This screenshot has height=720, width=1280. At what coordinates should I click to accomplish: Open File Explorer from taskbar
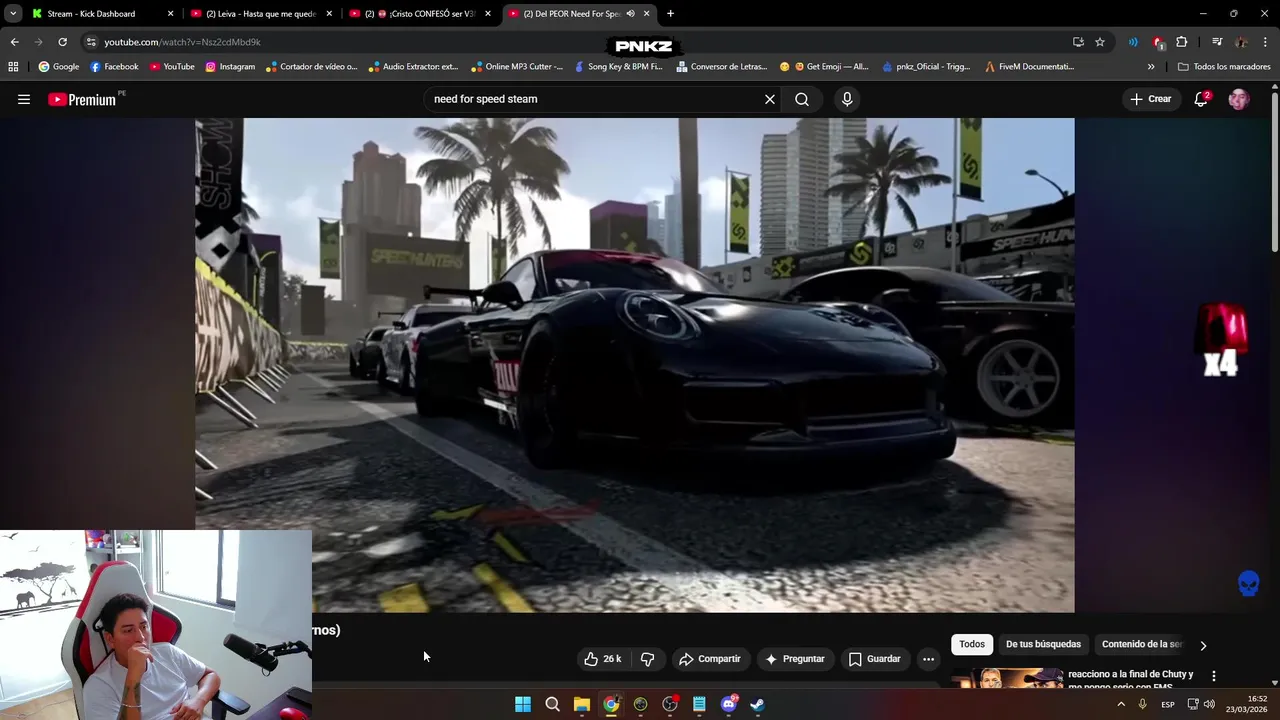pyautogui.click(x=582, y=704)
